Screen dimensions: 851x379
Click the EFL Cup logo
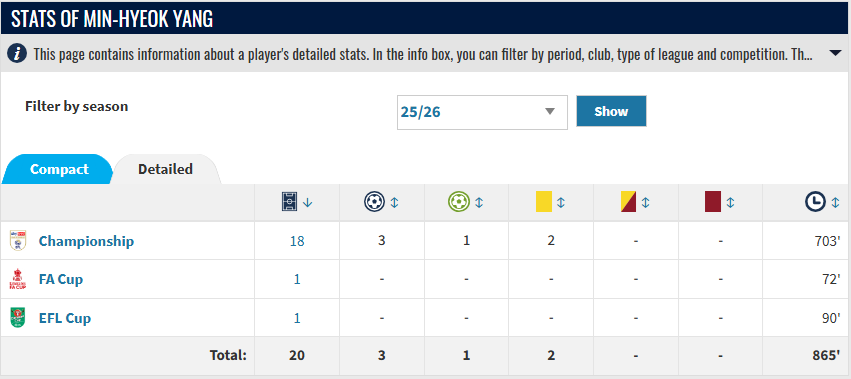click(x=17, y=318)
